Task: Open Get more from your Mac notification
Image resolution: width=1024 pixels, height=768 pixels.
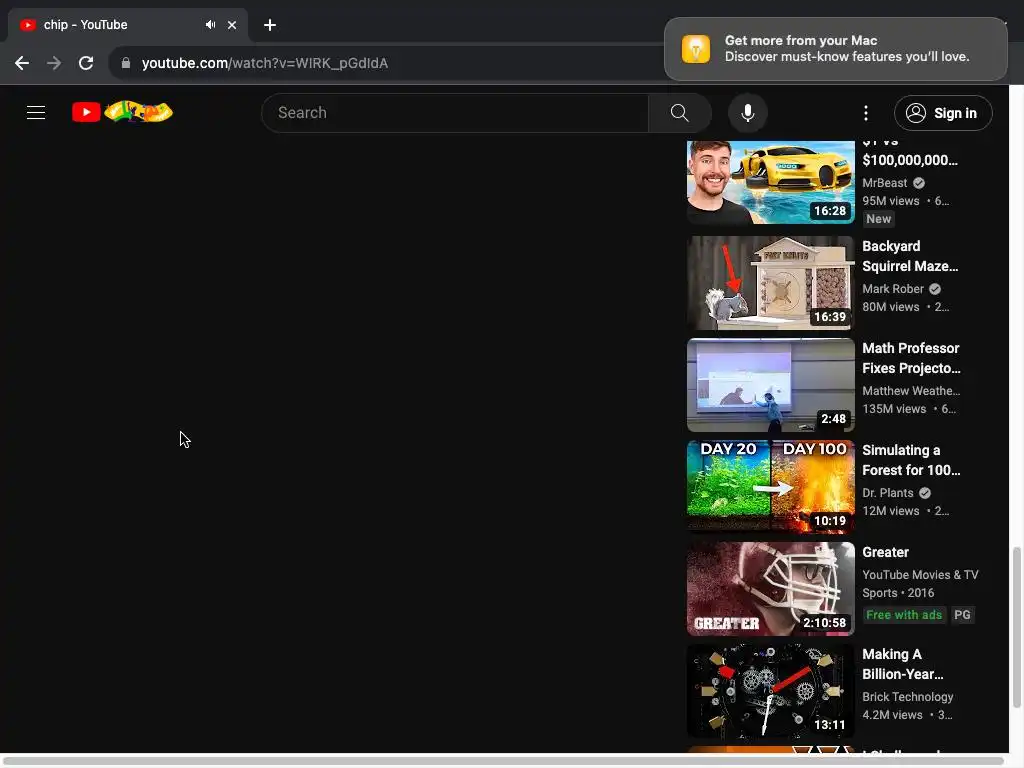Action: click(835, 49)
